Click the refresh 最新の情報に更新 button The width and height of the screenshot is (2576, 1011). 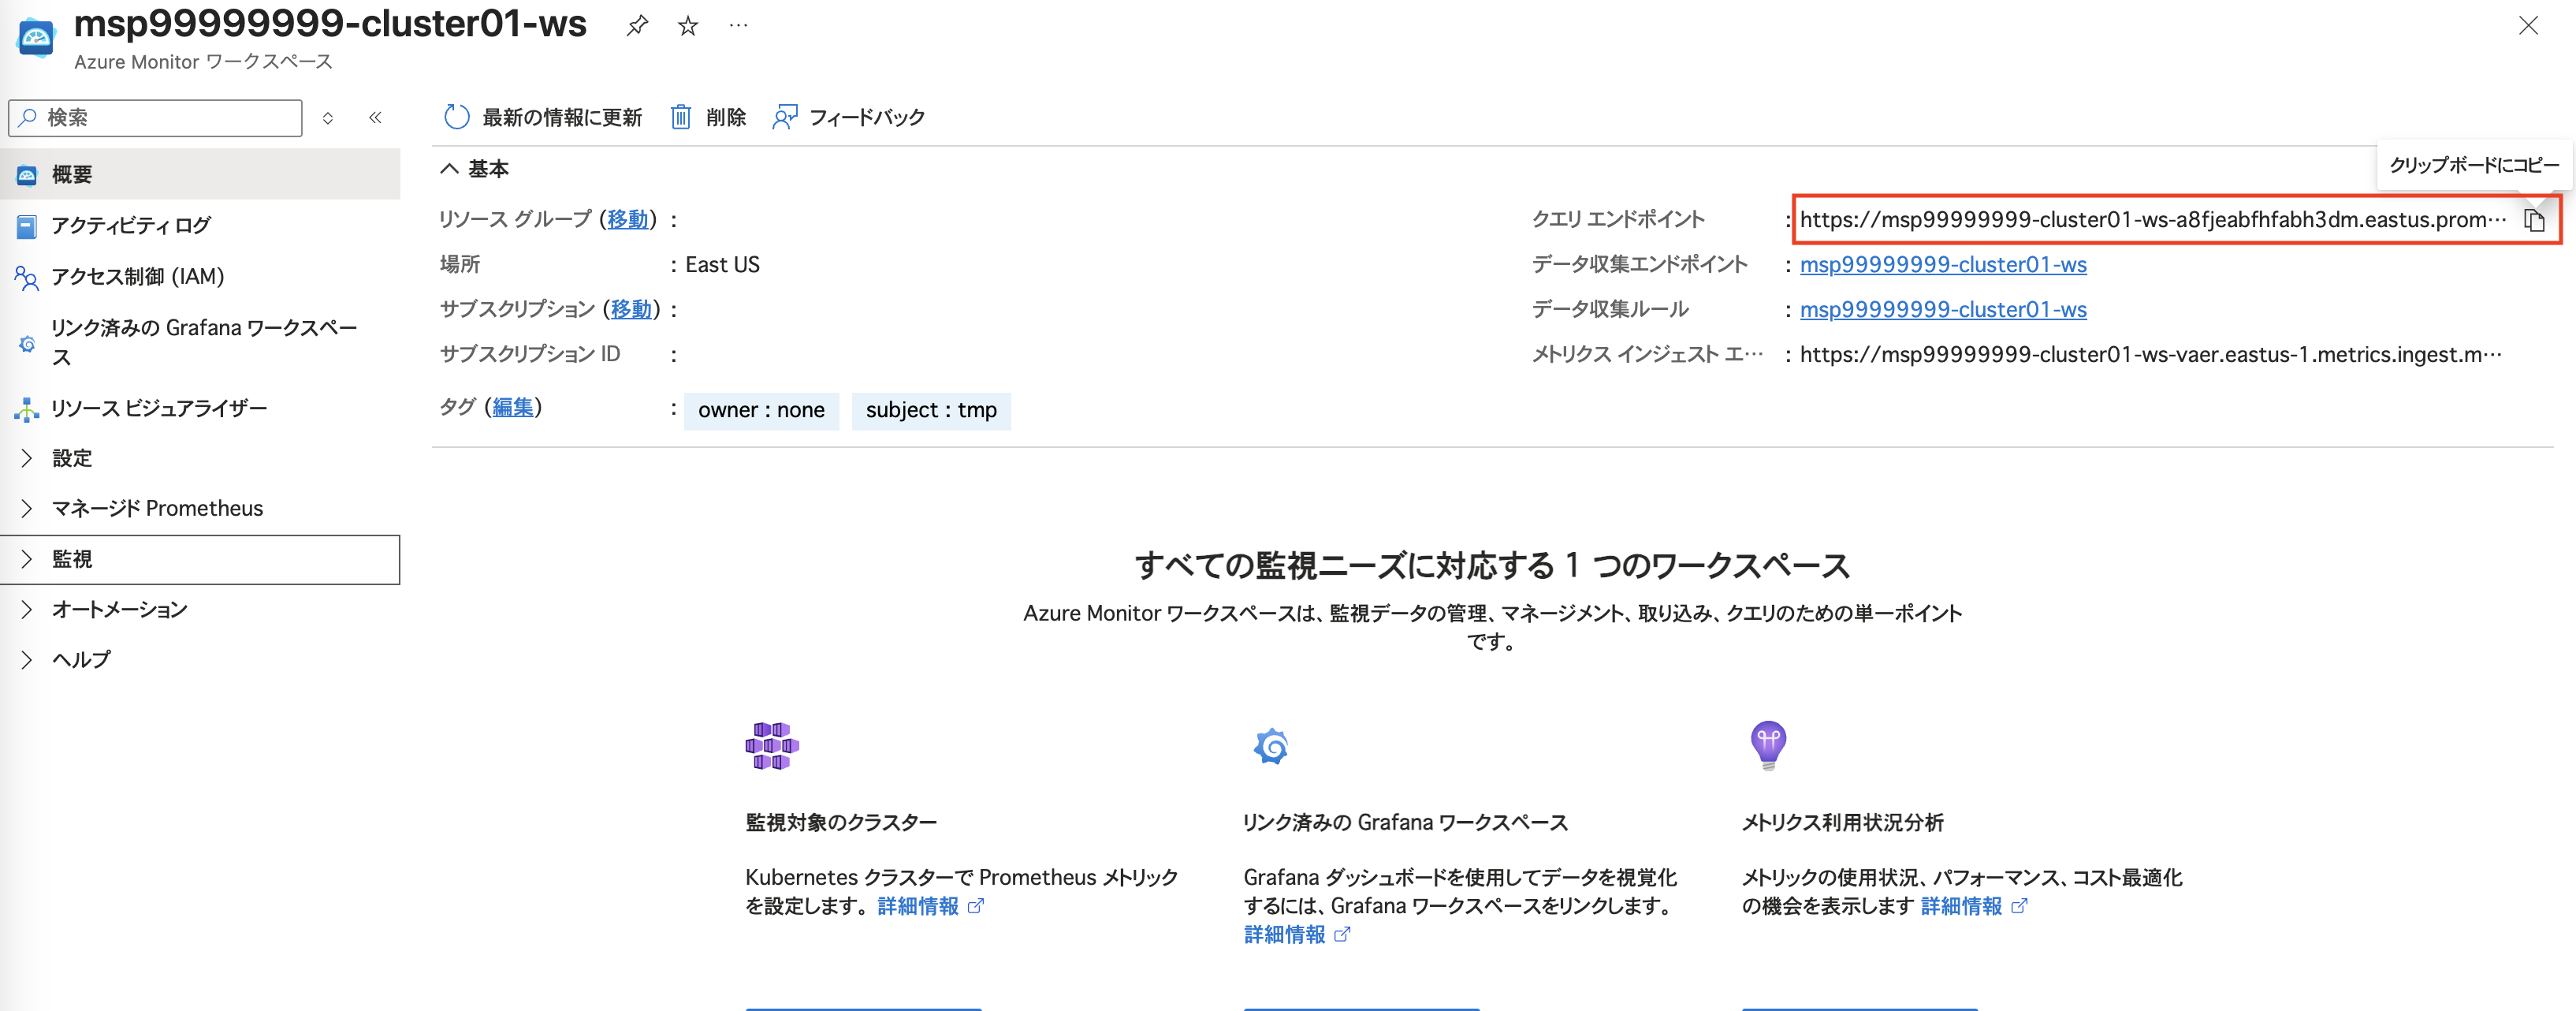[543, 118]
